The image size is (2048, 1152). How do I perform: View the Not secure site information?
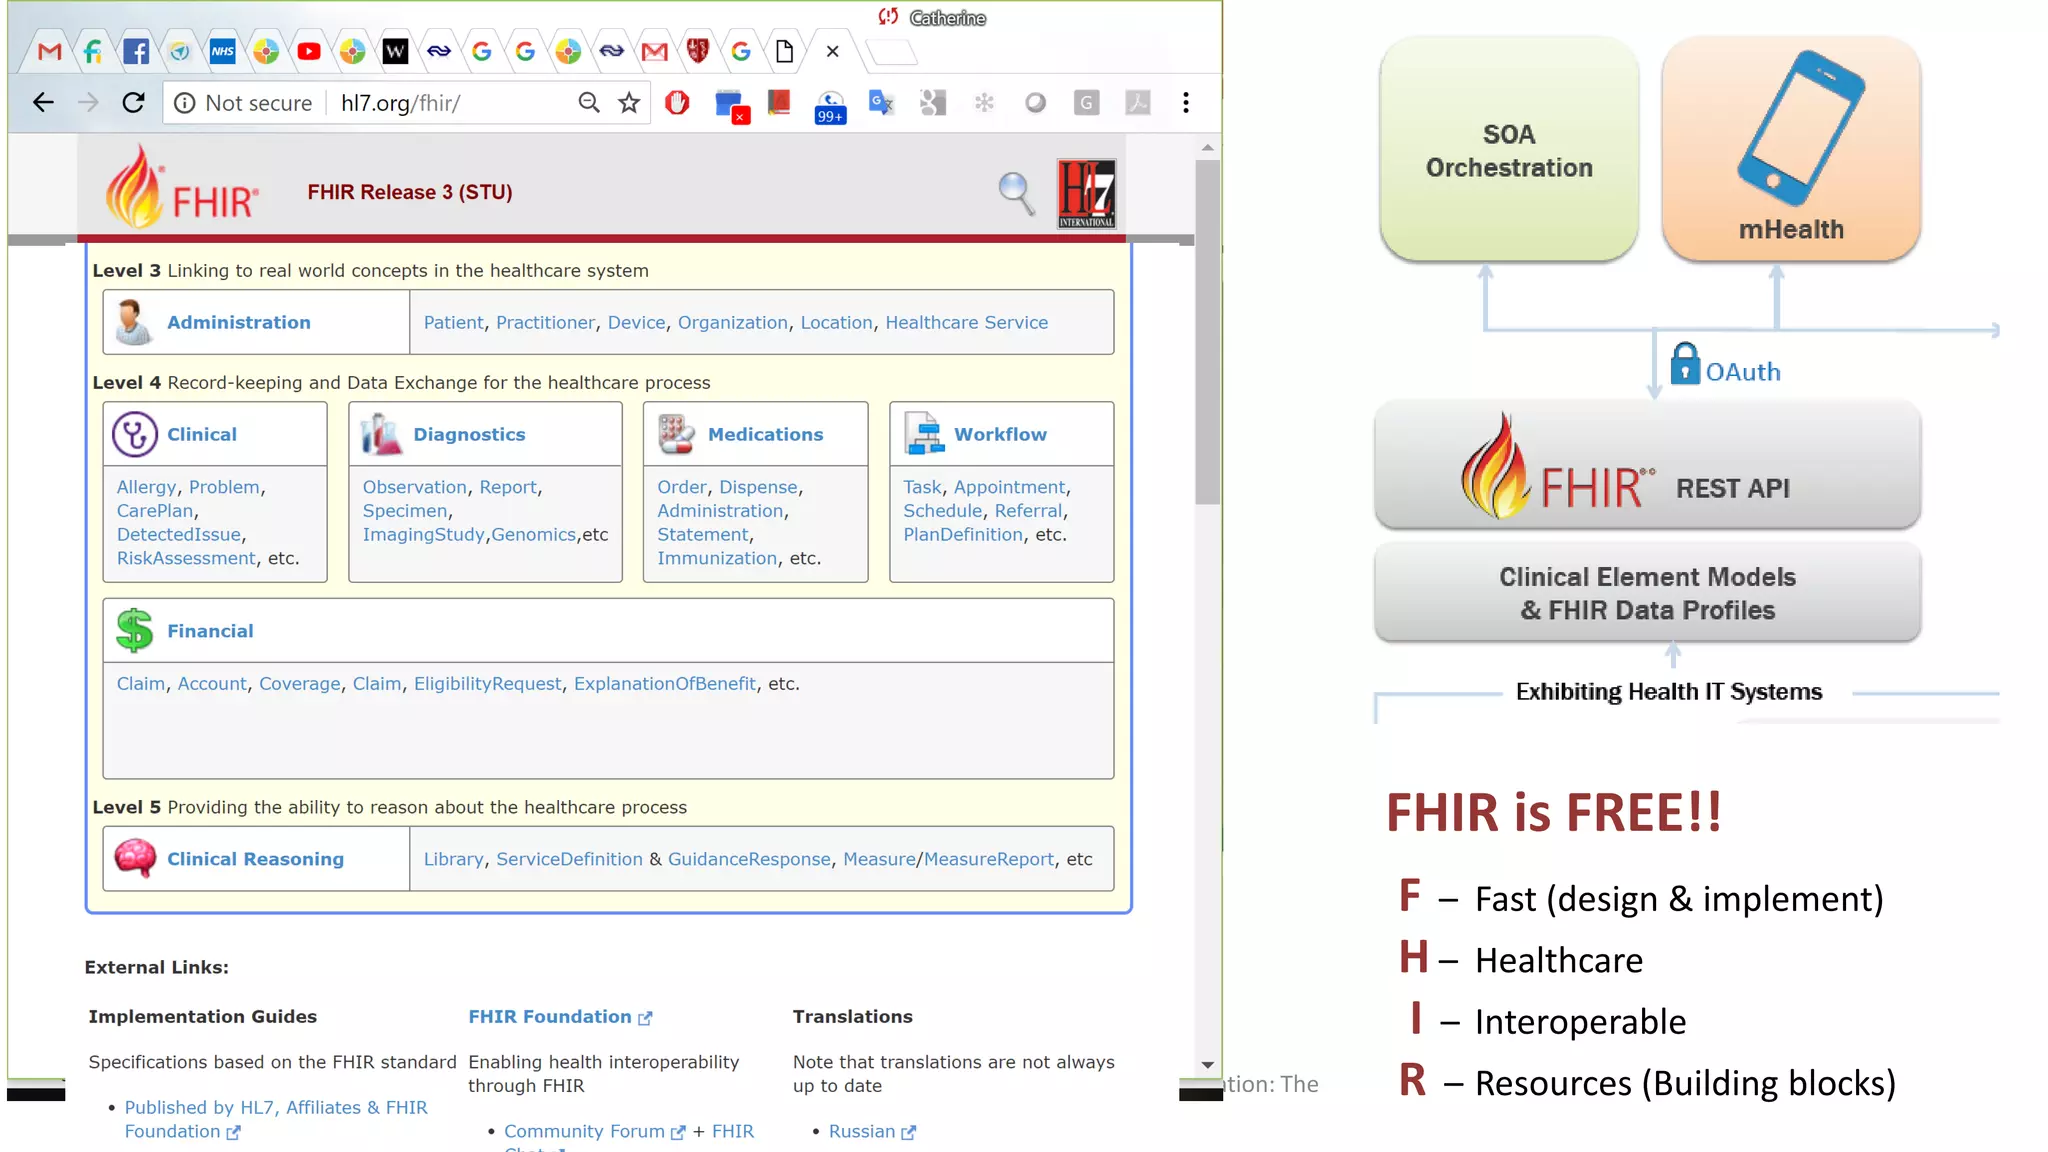pos(243,103)
